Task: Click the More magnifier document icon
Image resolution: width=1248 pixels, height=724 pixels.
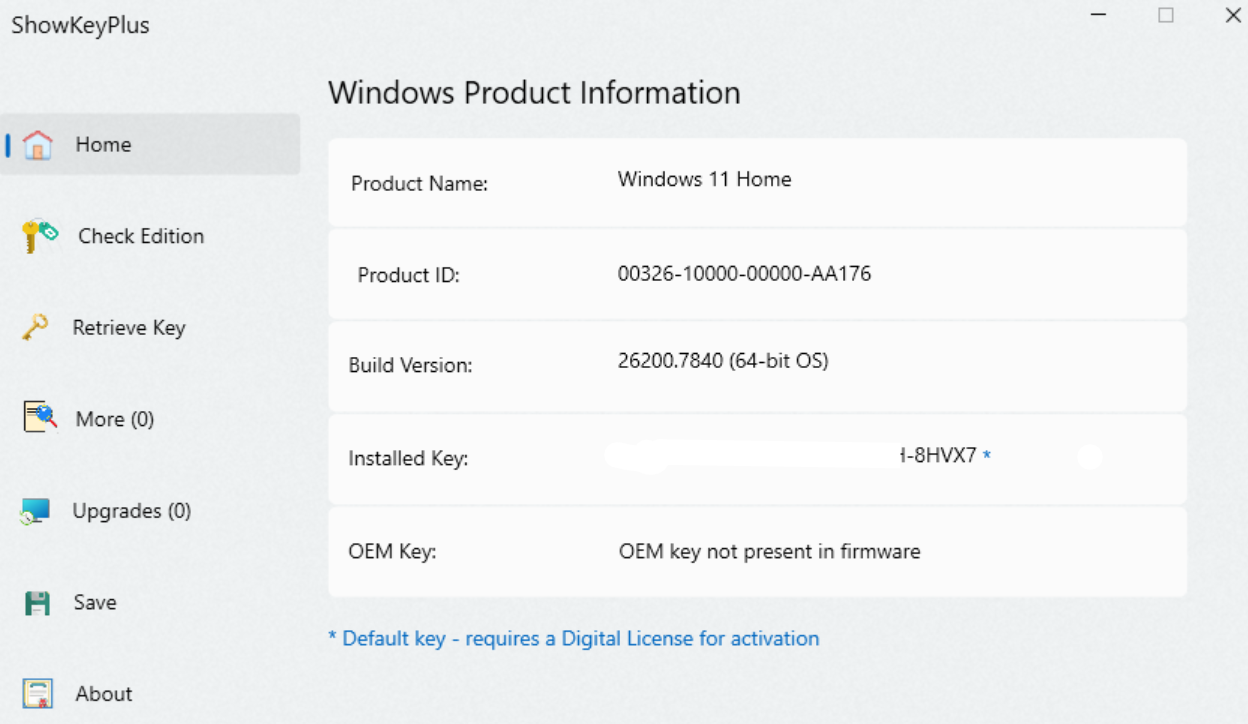Action: click(x=38, y=418)
